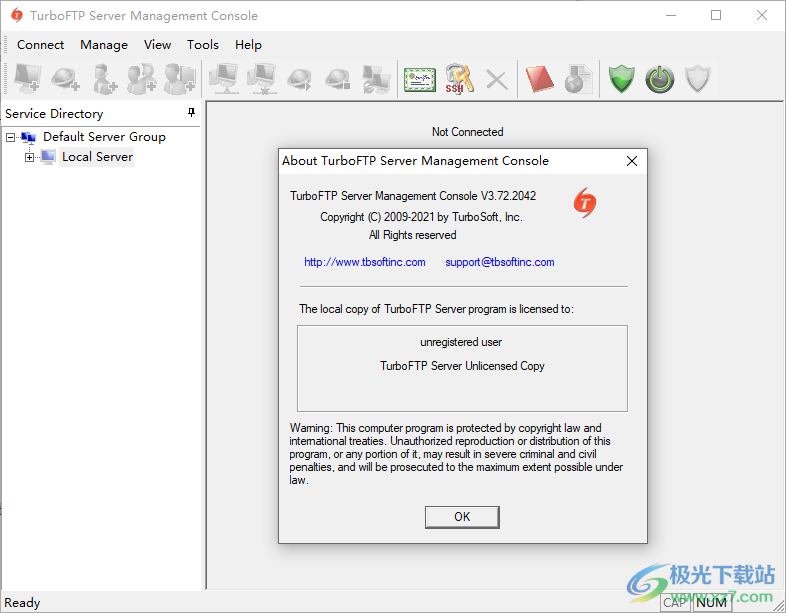
Task: Click the Connect to server monitor icon
Action: (224, 79)
